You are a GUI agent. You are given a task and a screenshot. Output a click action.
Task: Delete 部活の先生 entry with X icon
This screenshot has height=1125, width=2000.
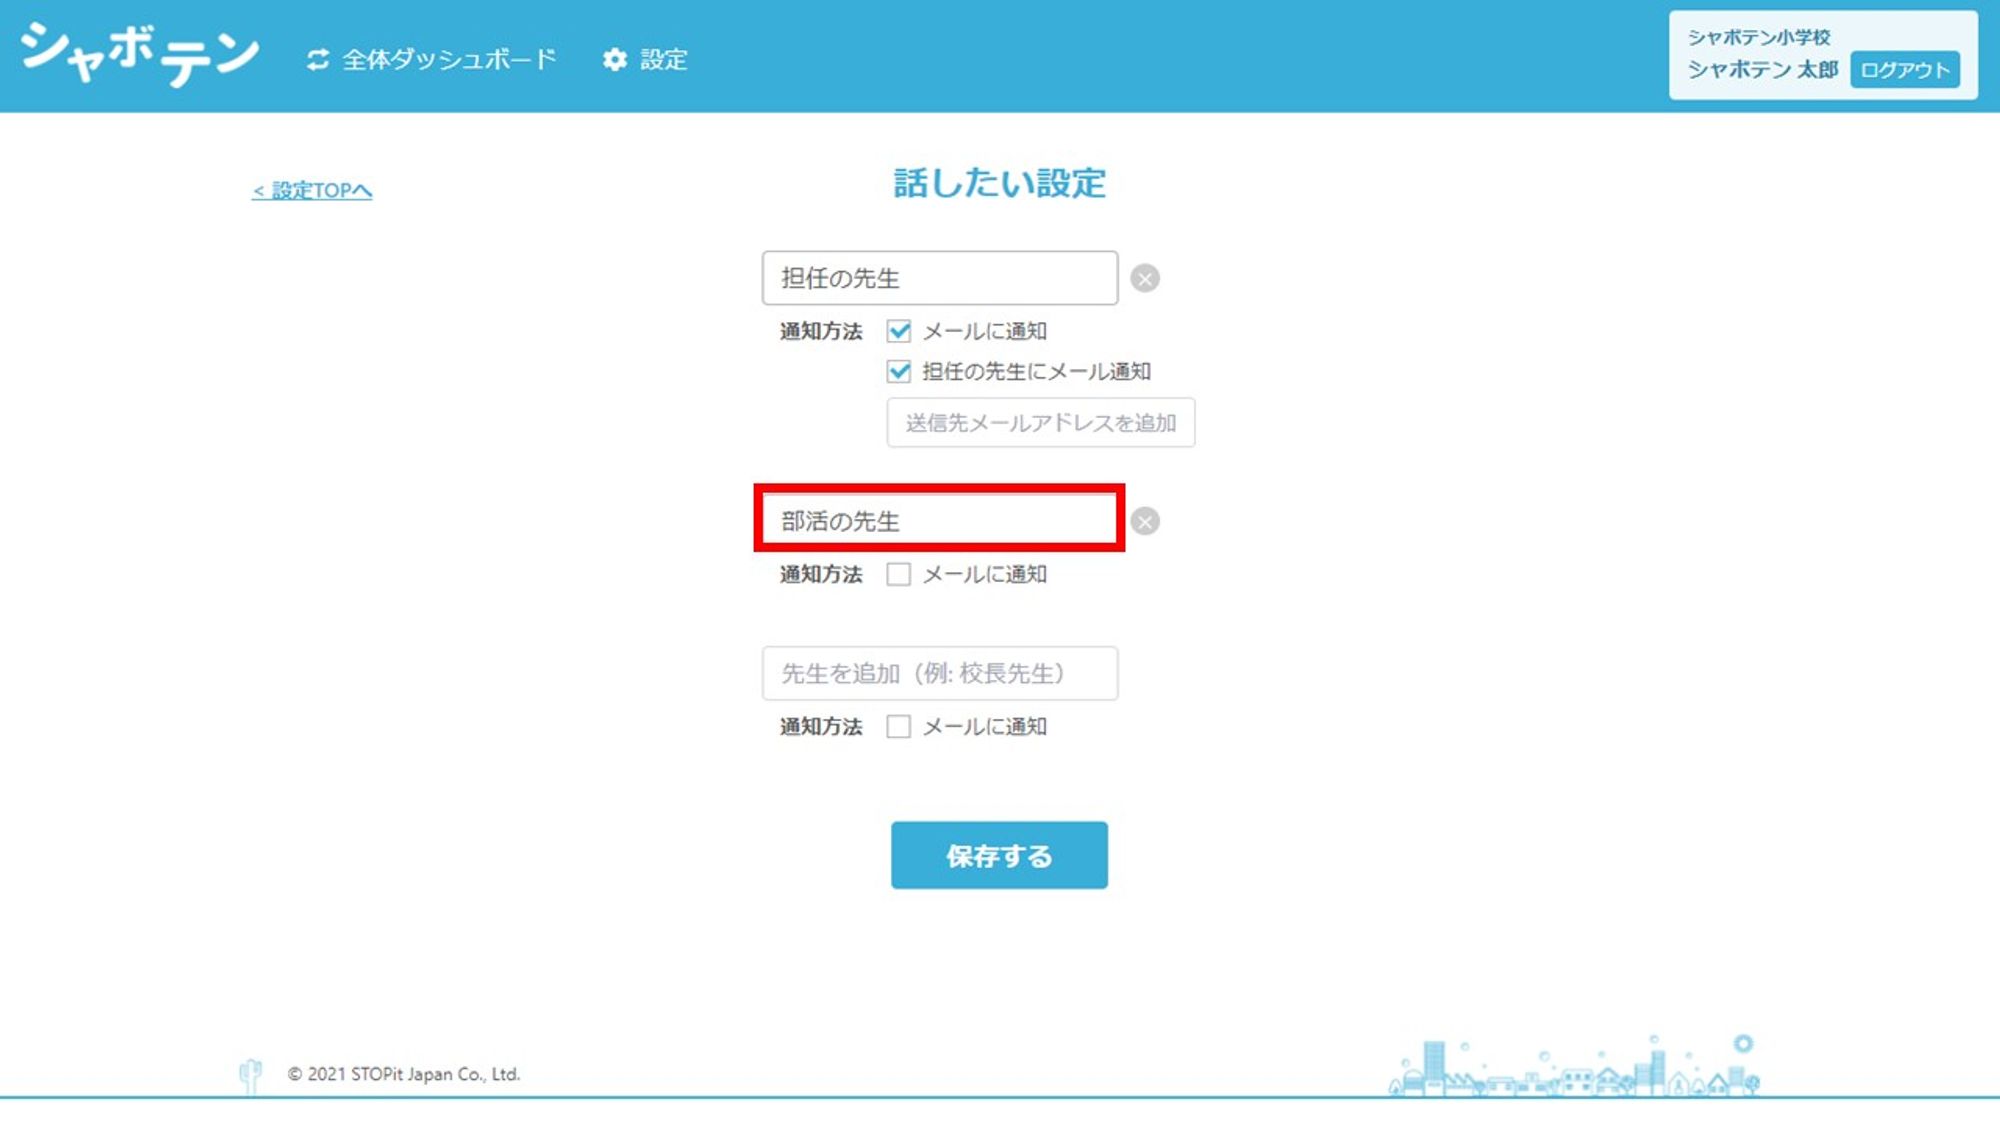(x=1145, y=521)
